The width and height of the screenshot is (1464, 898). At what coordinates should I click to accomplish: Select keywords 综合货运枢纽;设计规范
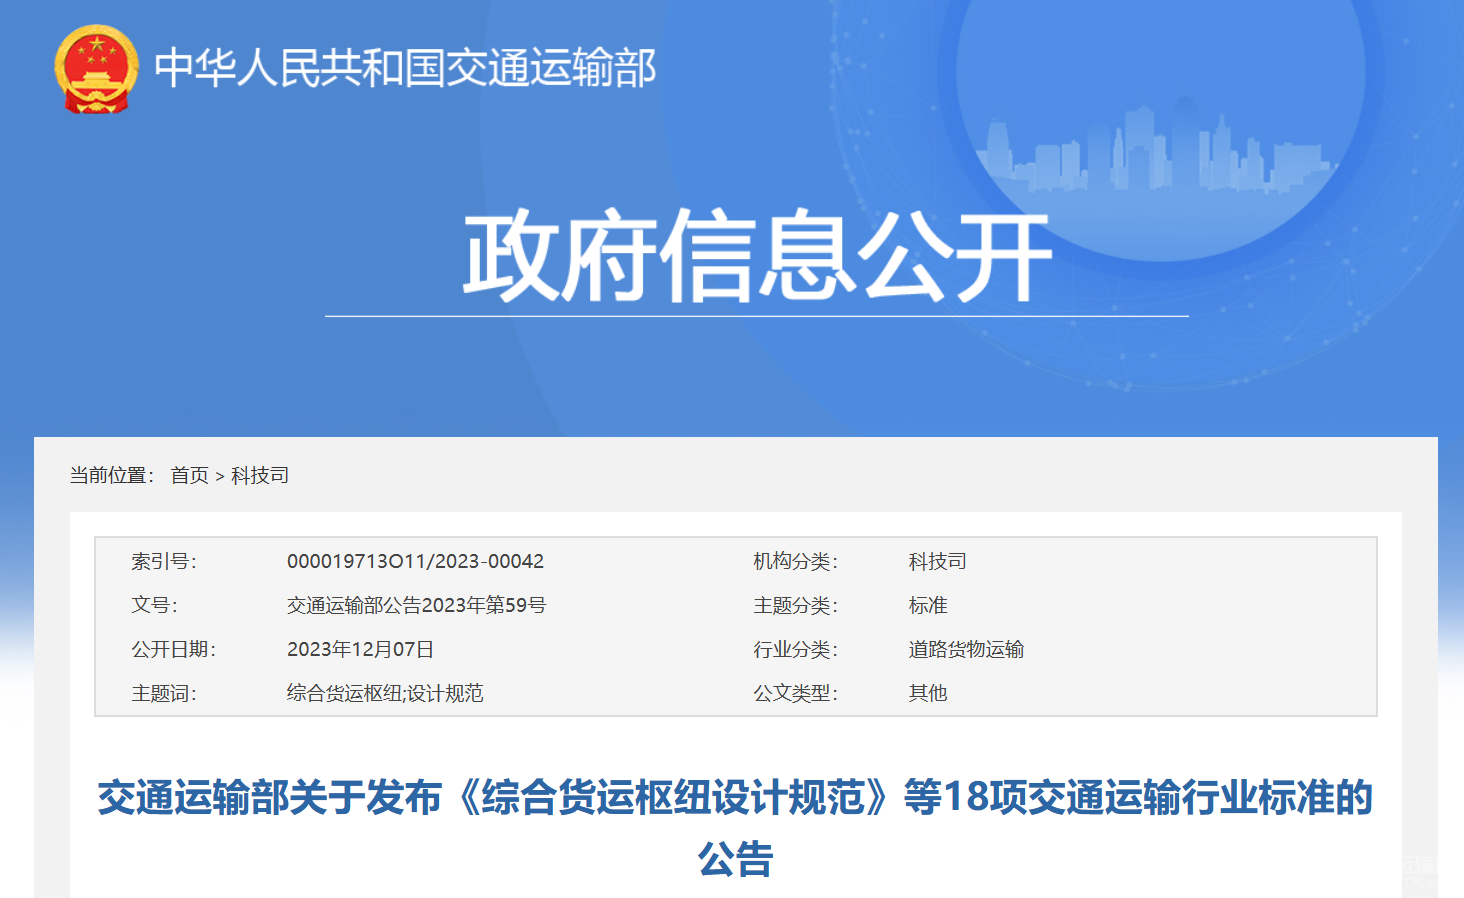point(385,693)
